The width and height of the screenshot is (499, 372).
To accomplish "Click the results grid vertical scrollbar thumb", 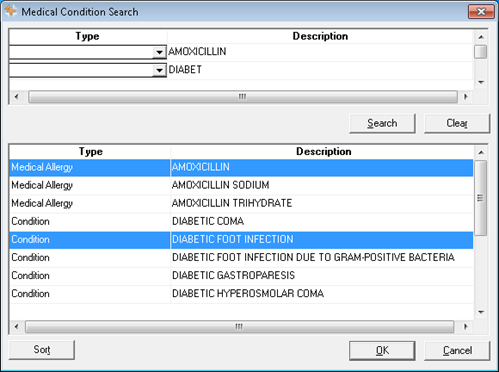I will pyautogui.click(x=480, y=198).
